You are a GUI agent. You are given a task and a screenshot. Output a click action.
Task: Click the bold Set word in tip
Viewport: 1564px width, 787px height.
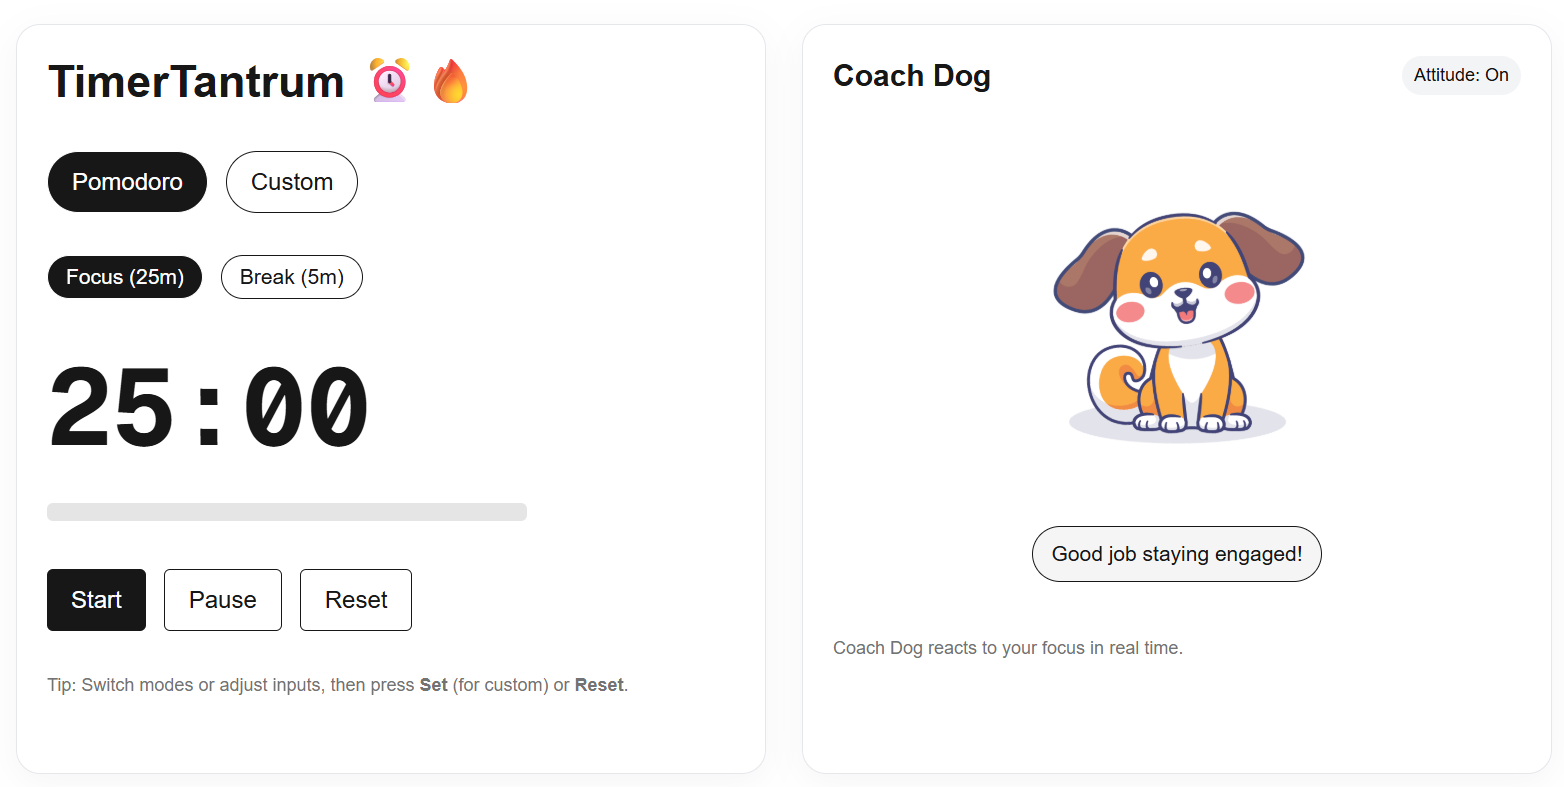click(433, 685)
